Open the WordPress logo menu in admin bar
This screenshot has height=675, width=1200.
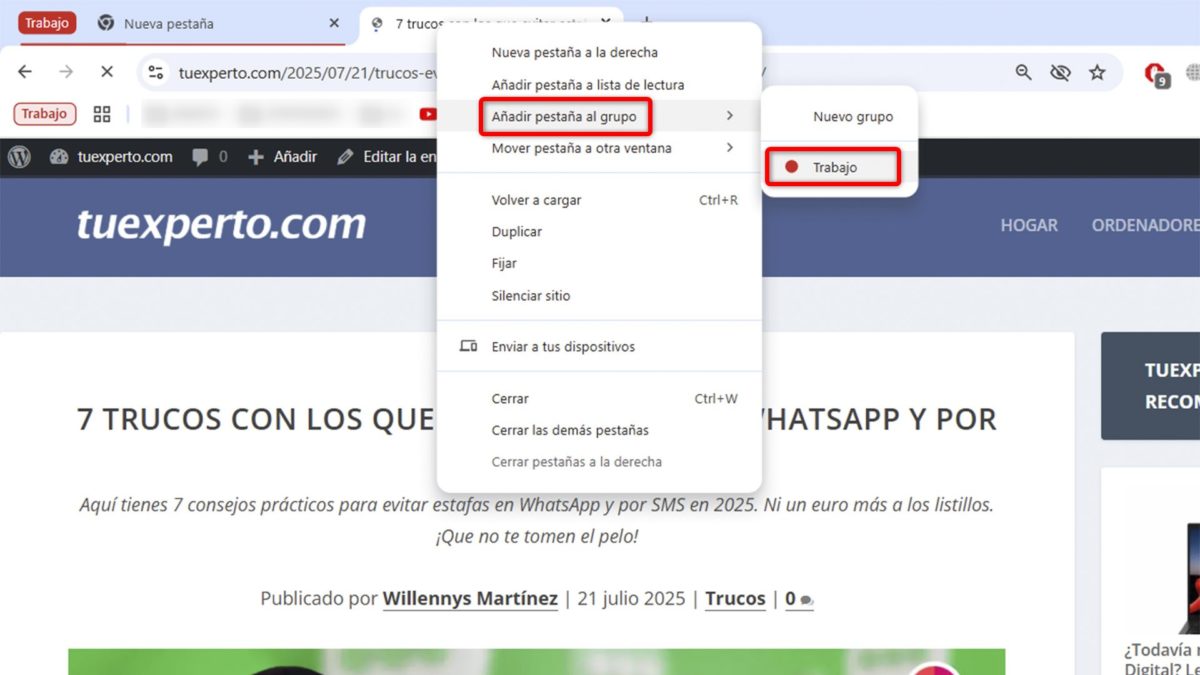(x=19, y=157)
